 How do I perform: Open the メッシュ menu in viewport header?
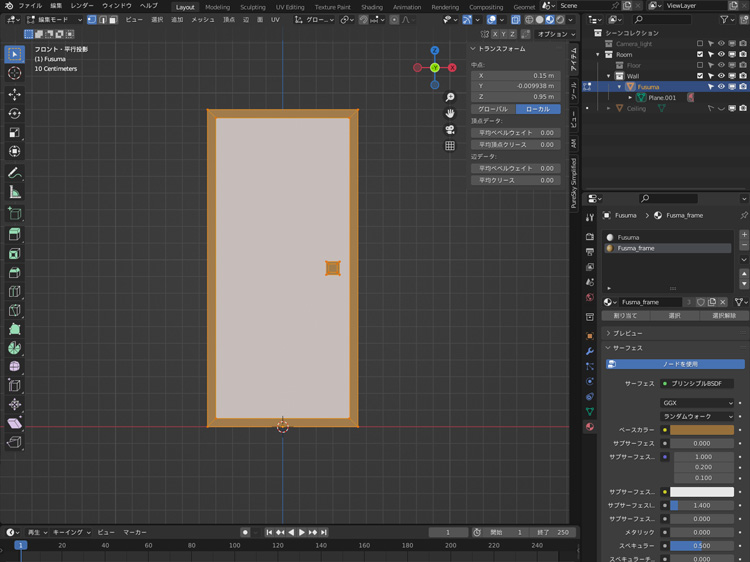tap(203, 19)
